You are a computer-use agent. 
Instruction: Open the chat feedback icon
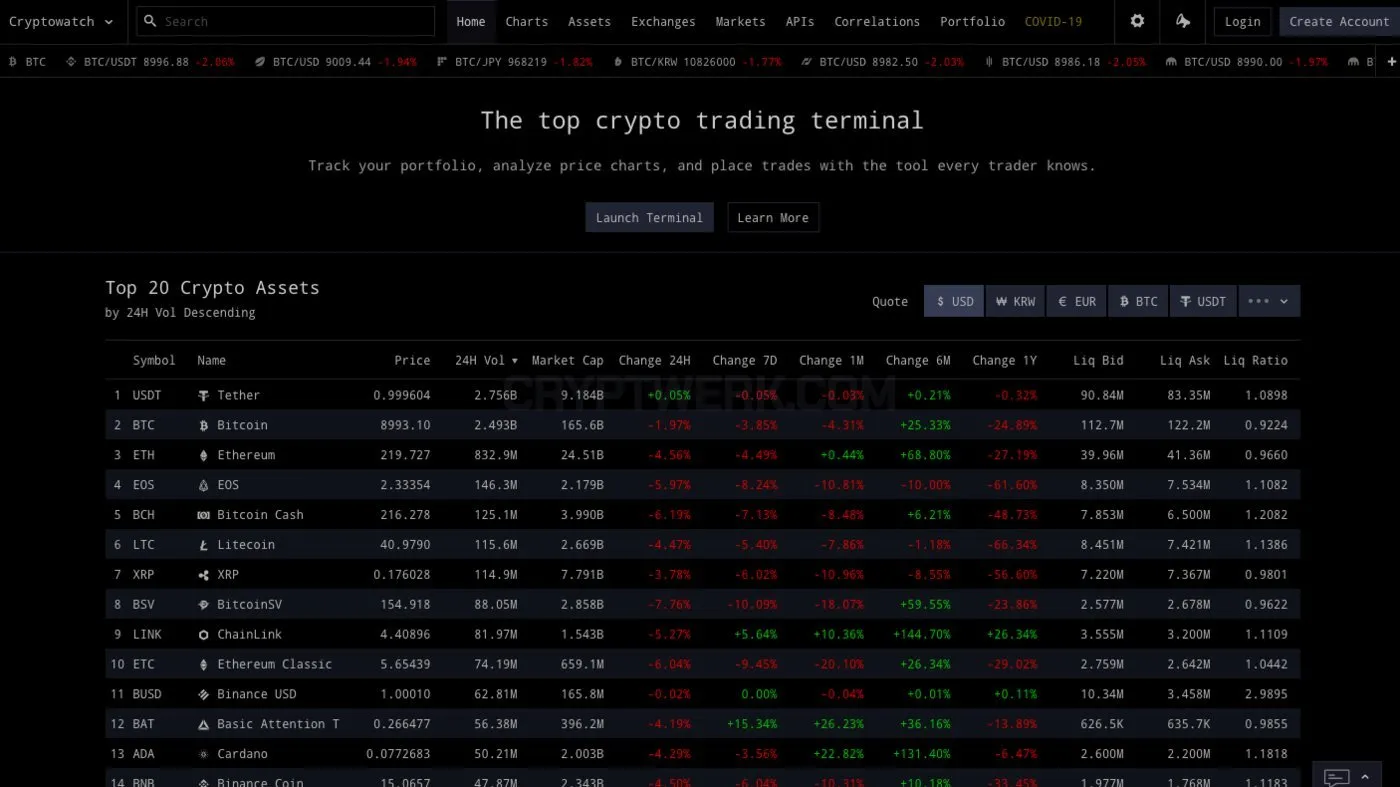tap(1336, 777)
